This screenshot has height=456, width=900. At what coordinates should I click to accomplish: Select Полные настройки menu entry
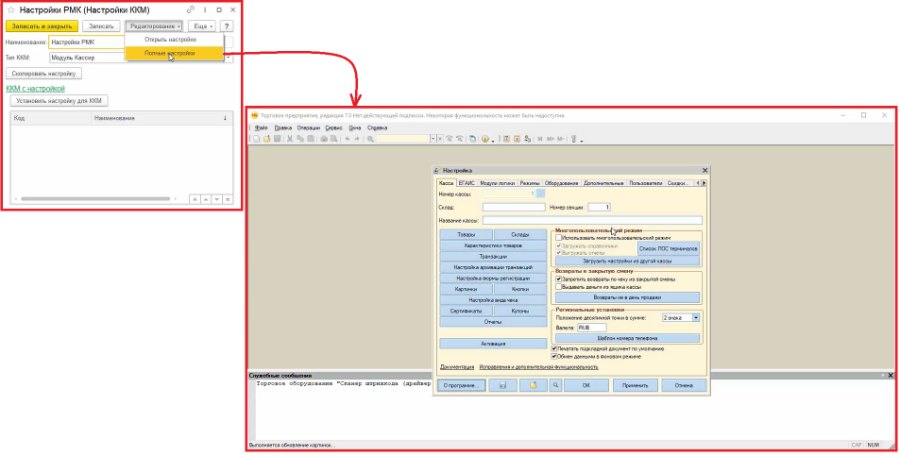click(x=174, y=53)
